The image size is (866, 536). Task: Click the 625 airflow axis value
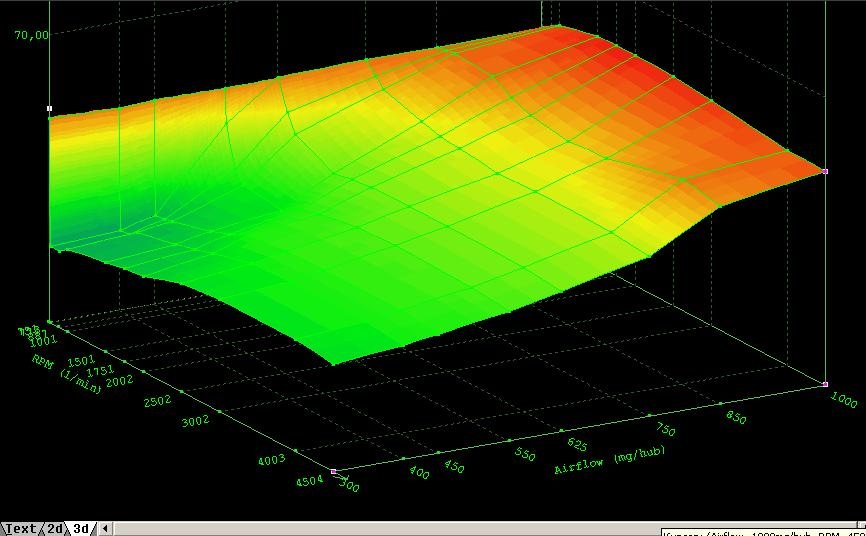[577, 444]
